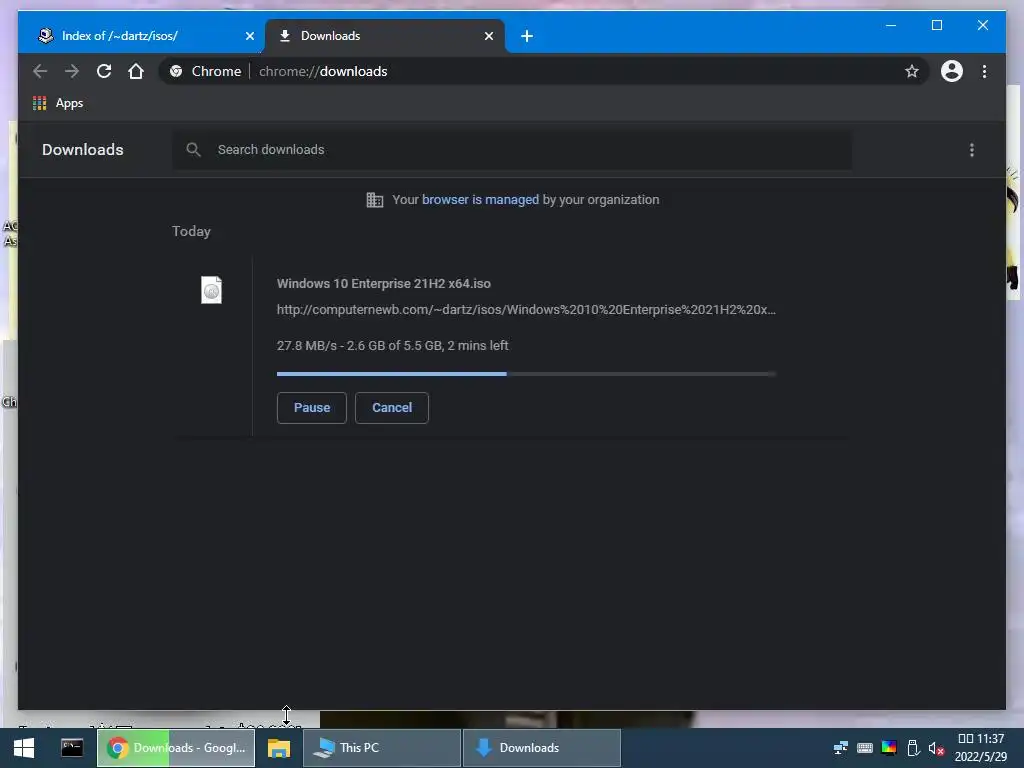Reload the downloads page
1024x768 pixels.
[x=104, y=71]
